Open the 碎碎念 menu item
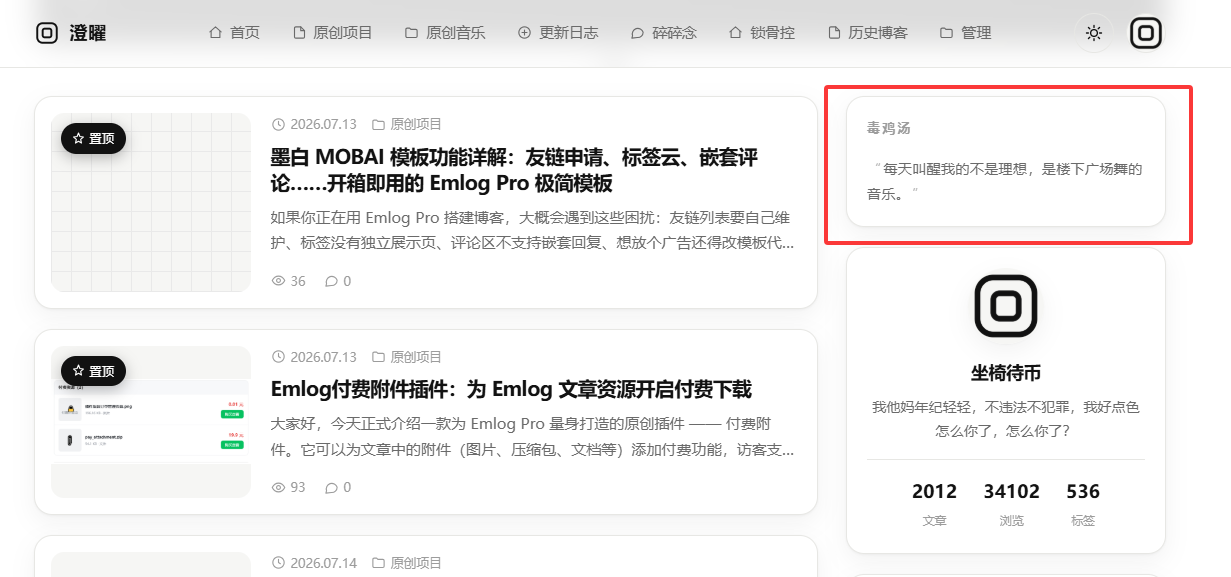Screen dimensions: 1231x577 pyautogui.click(x=663, y=33)
